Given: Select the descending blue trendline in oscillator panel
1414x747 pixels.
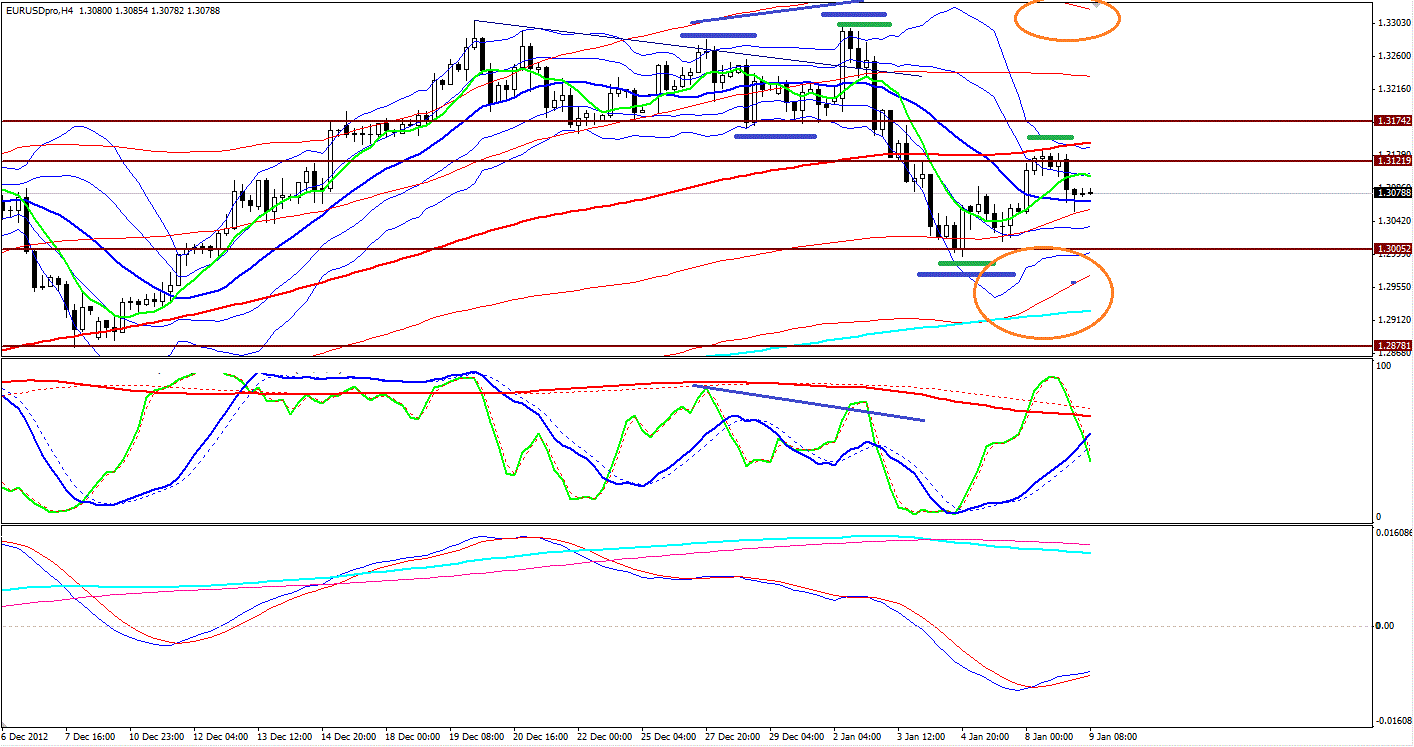Looking at the screenshot, I should [808, 402].
